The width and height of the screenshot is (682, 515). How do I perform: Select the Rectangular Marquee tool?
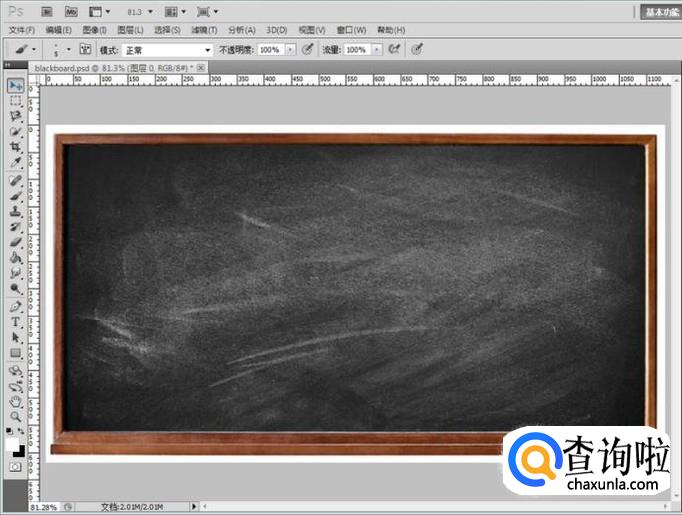pyautogui.click(x=16, y=101)
